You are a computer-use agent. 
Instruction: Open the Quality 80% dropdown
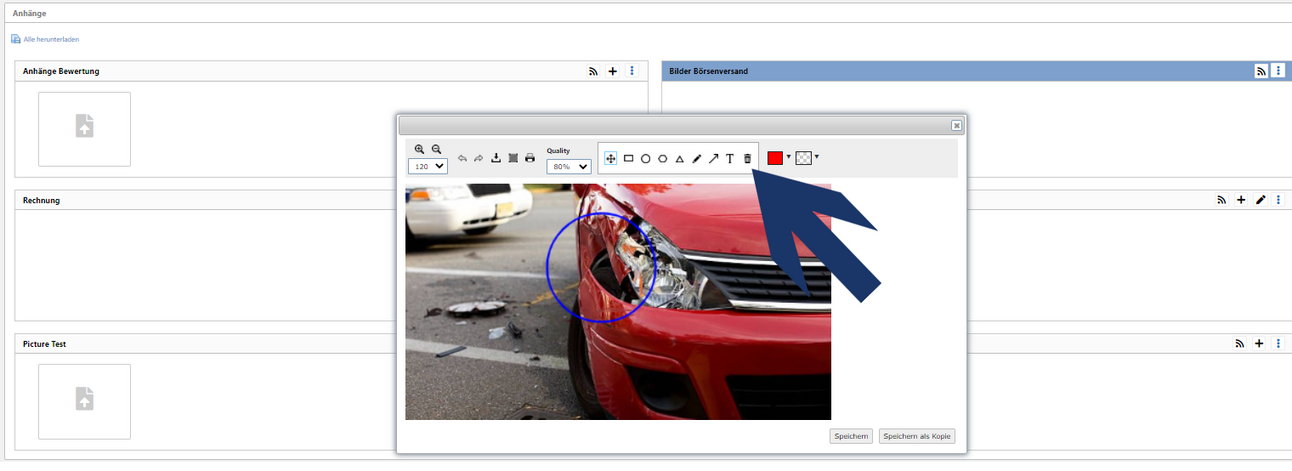(568, 166)
